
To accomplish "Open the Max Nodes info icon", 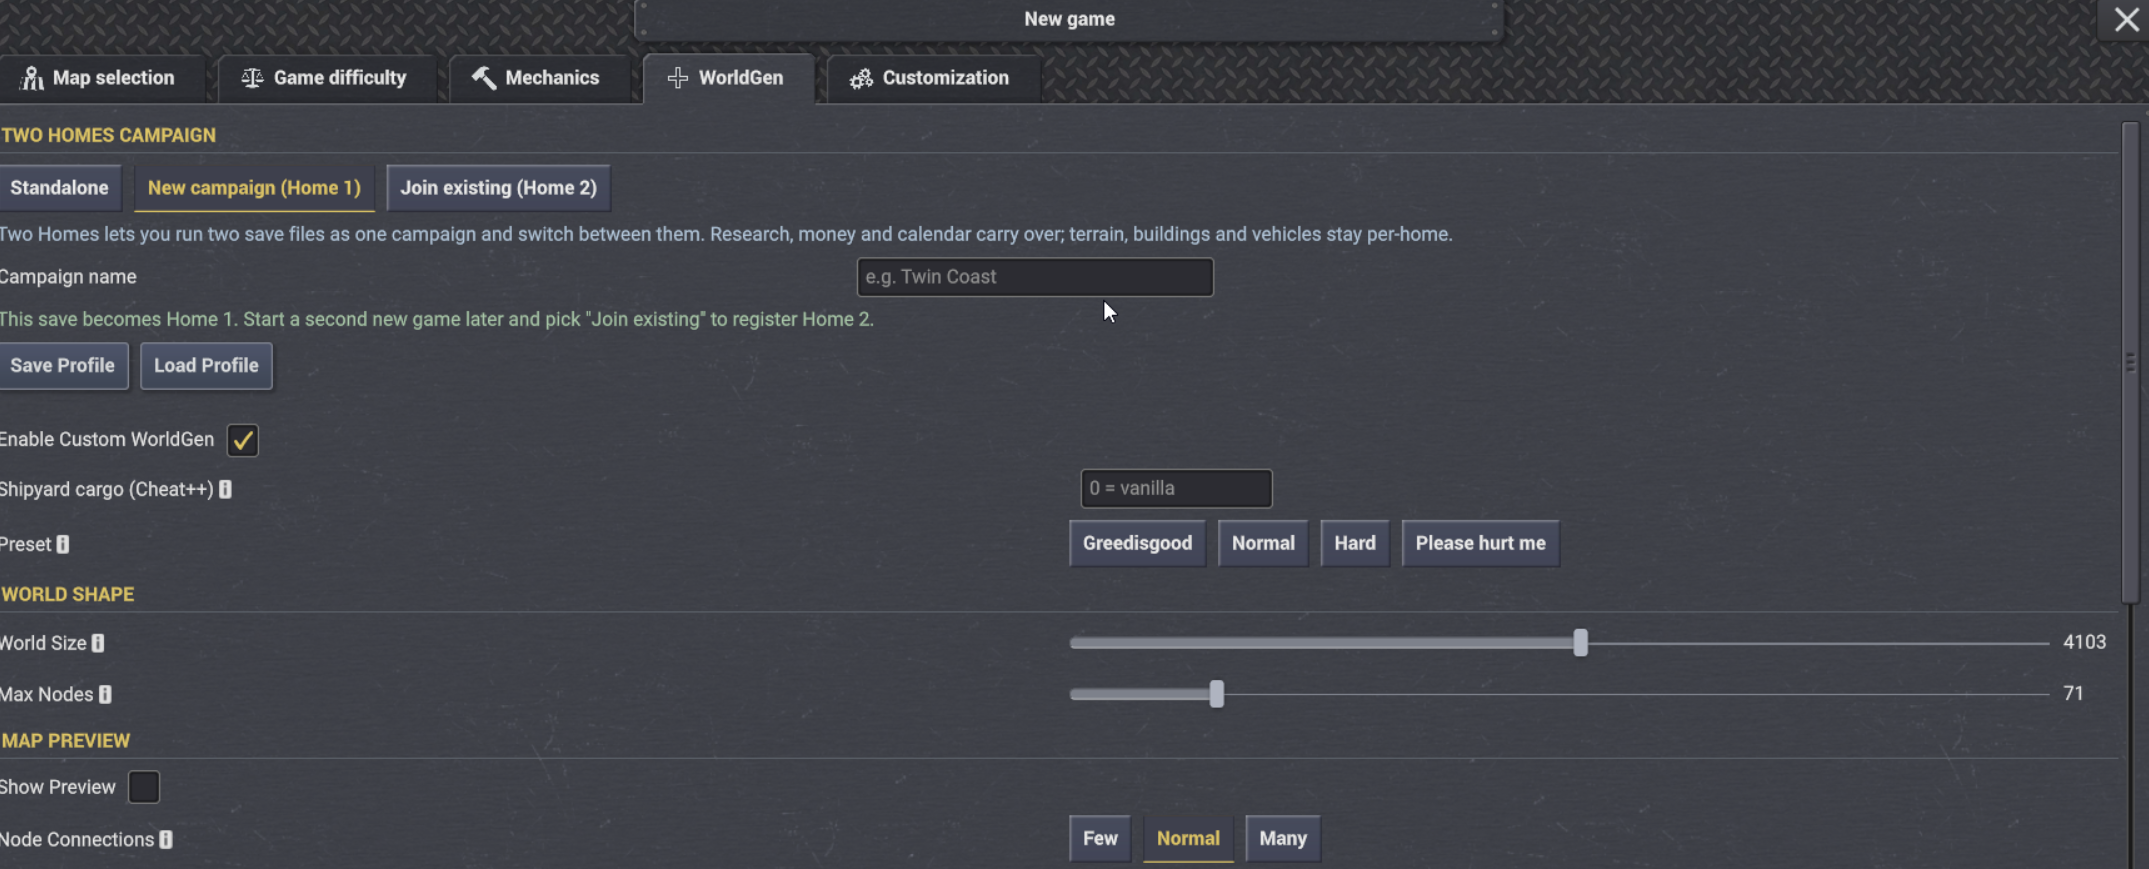I will [105, 694].
